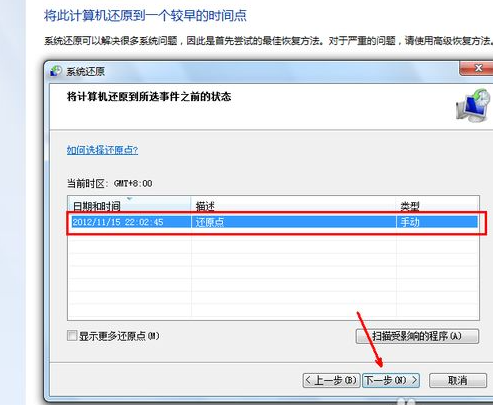Go back with 上一步(B) button
493x405 pixels.
tap(331, 380)
